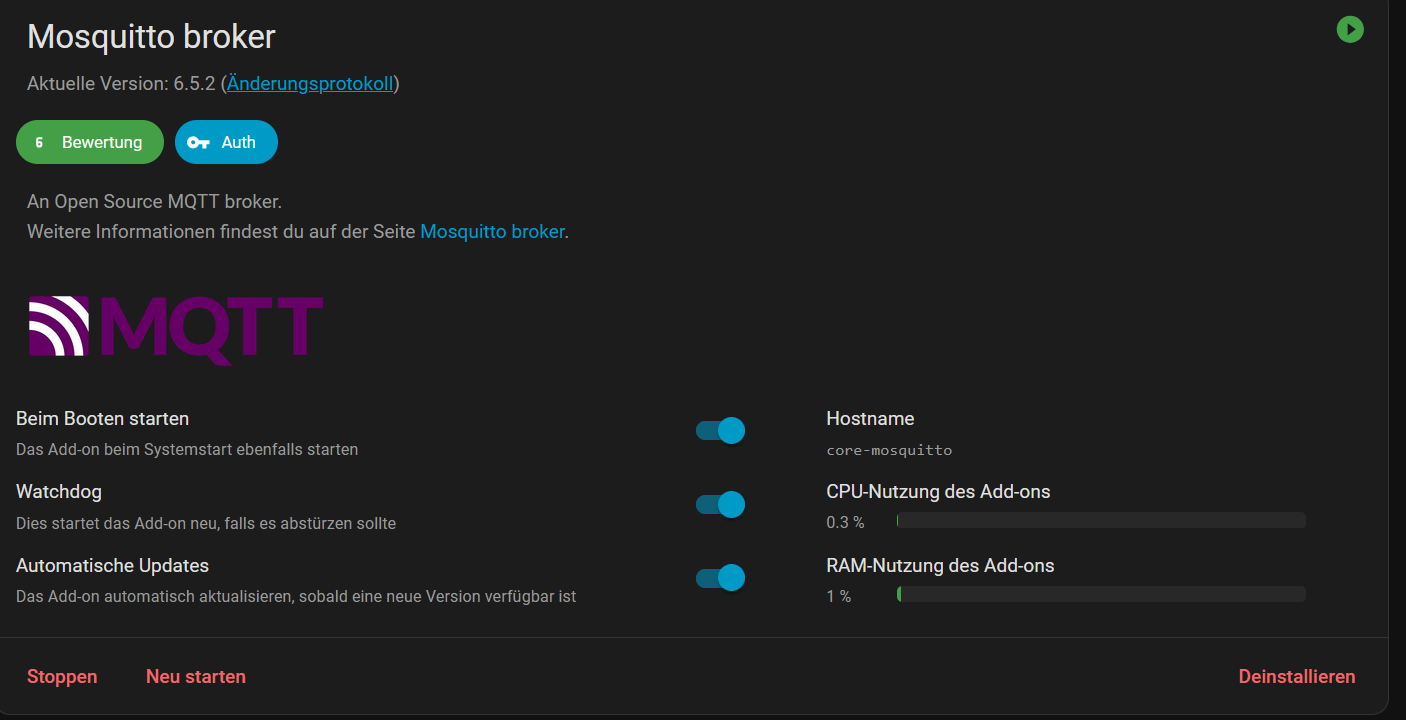Click the Auth chip label
The height and width of the screenshot is (720, 1406).
239,142
